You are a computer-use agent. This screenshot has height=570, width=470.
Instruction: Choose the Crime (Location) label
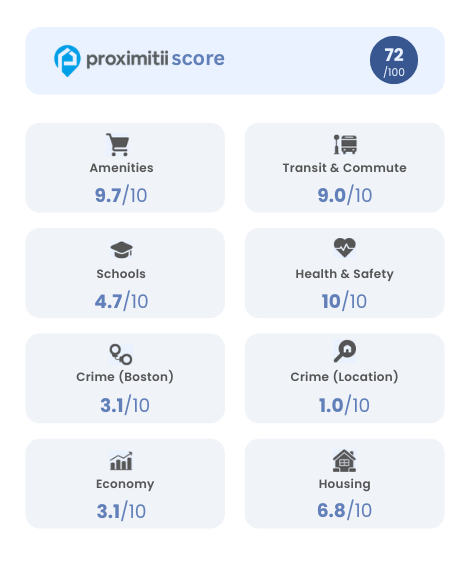pyautogui.click(x=344, y=377)
